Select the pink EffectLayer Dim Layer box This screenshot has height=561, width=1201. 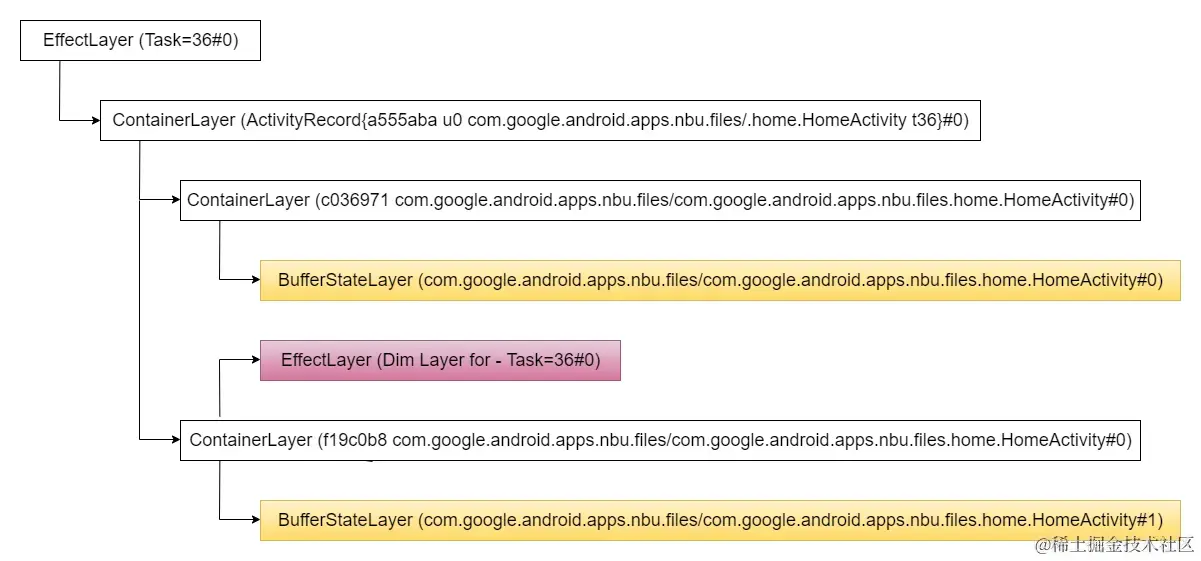(x=440, y=360)
